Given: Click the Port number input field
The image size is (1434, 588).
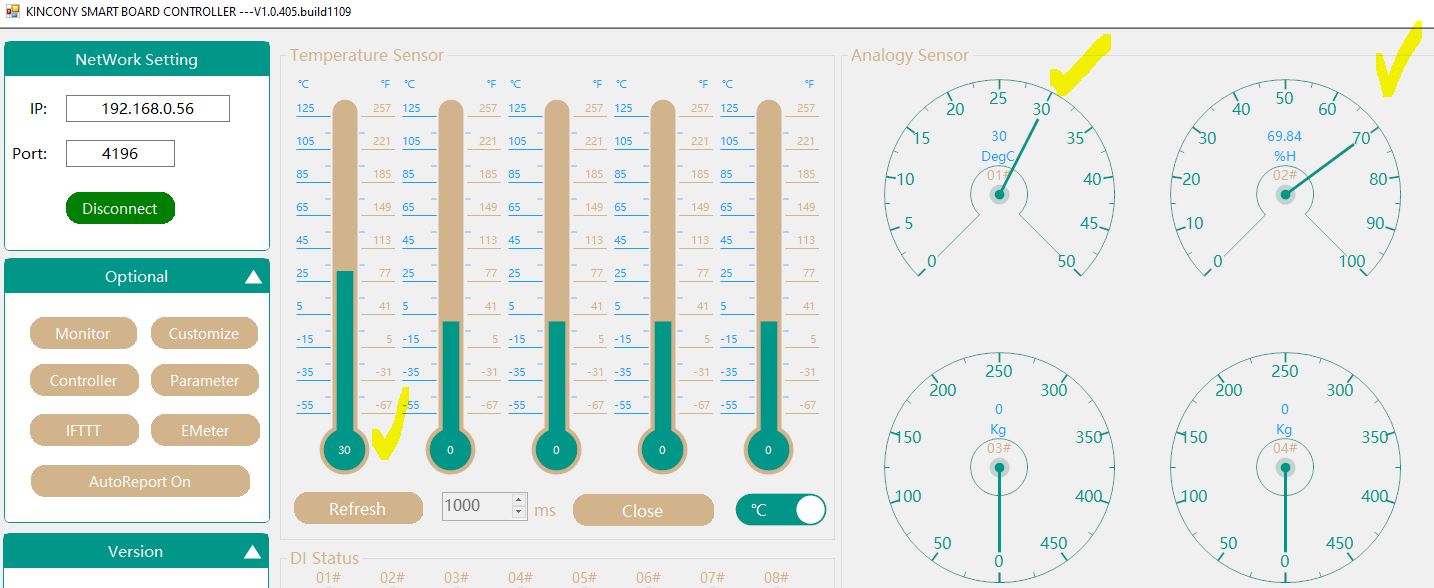Looking at the screenshot, I should 120,154.
